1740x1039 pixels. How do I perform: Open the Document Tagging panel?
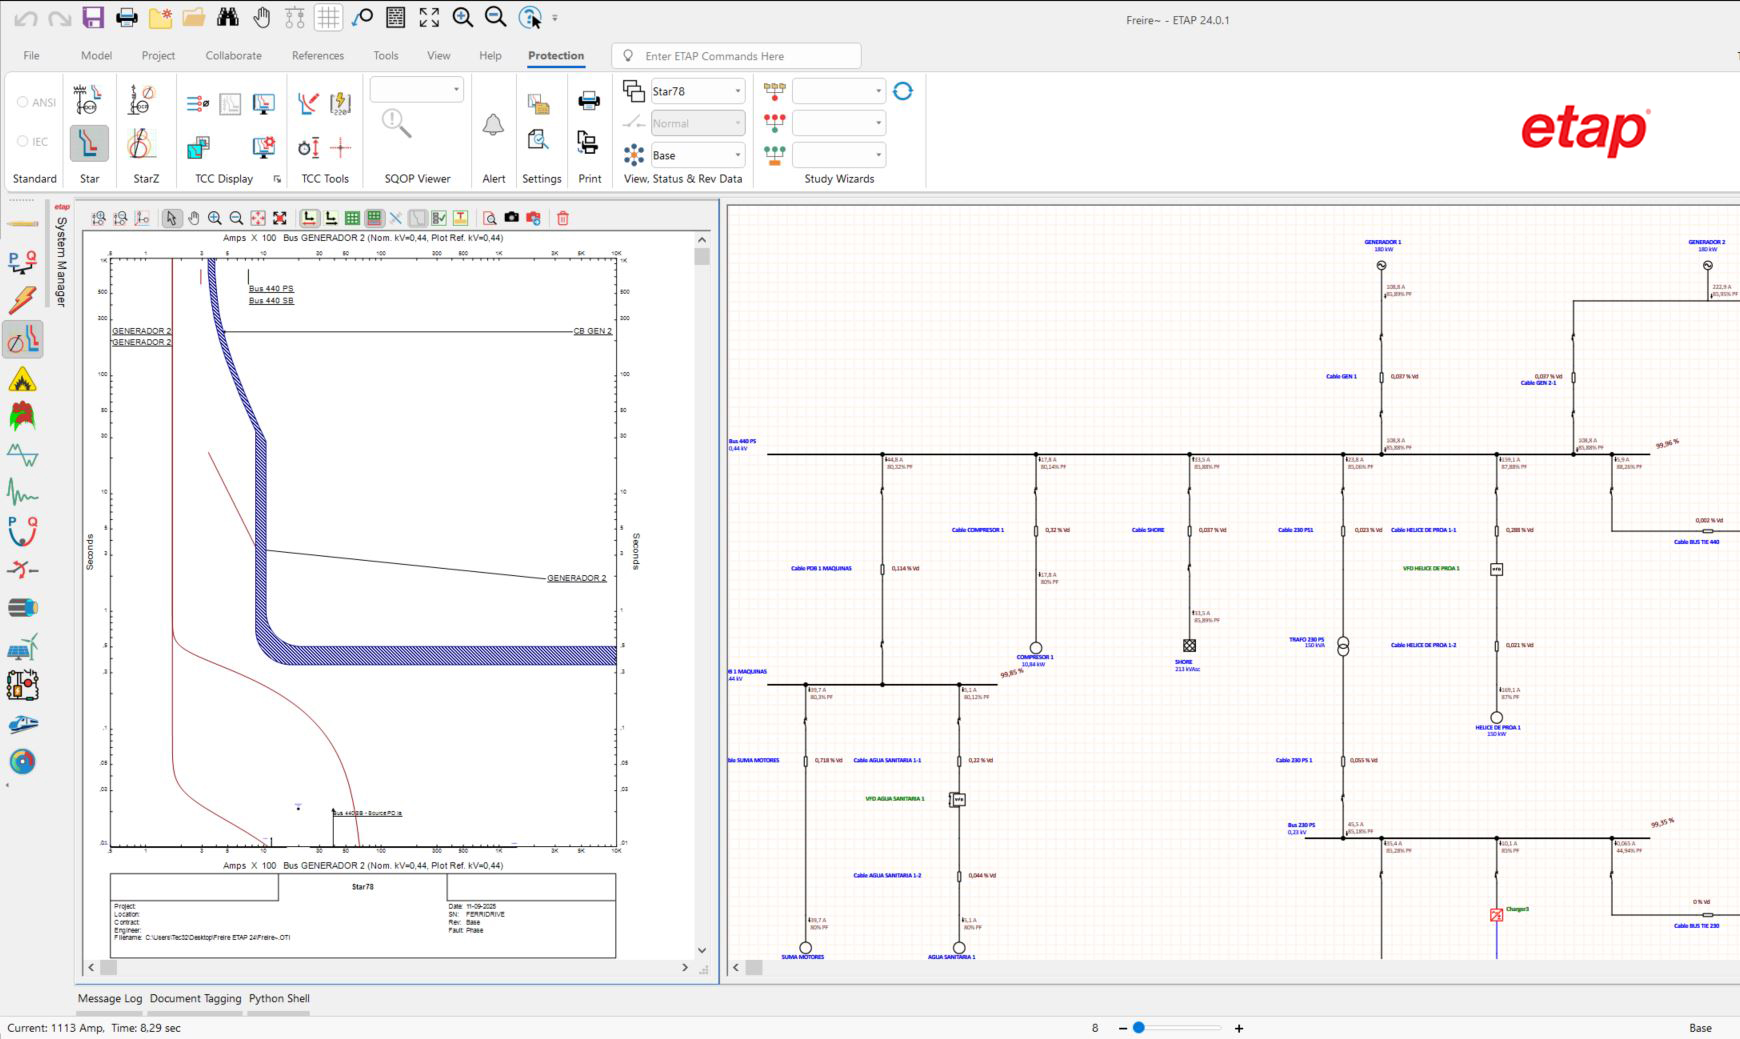point(196,998)
